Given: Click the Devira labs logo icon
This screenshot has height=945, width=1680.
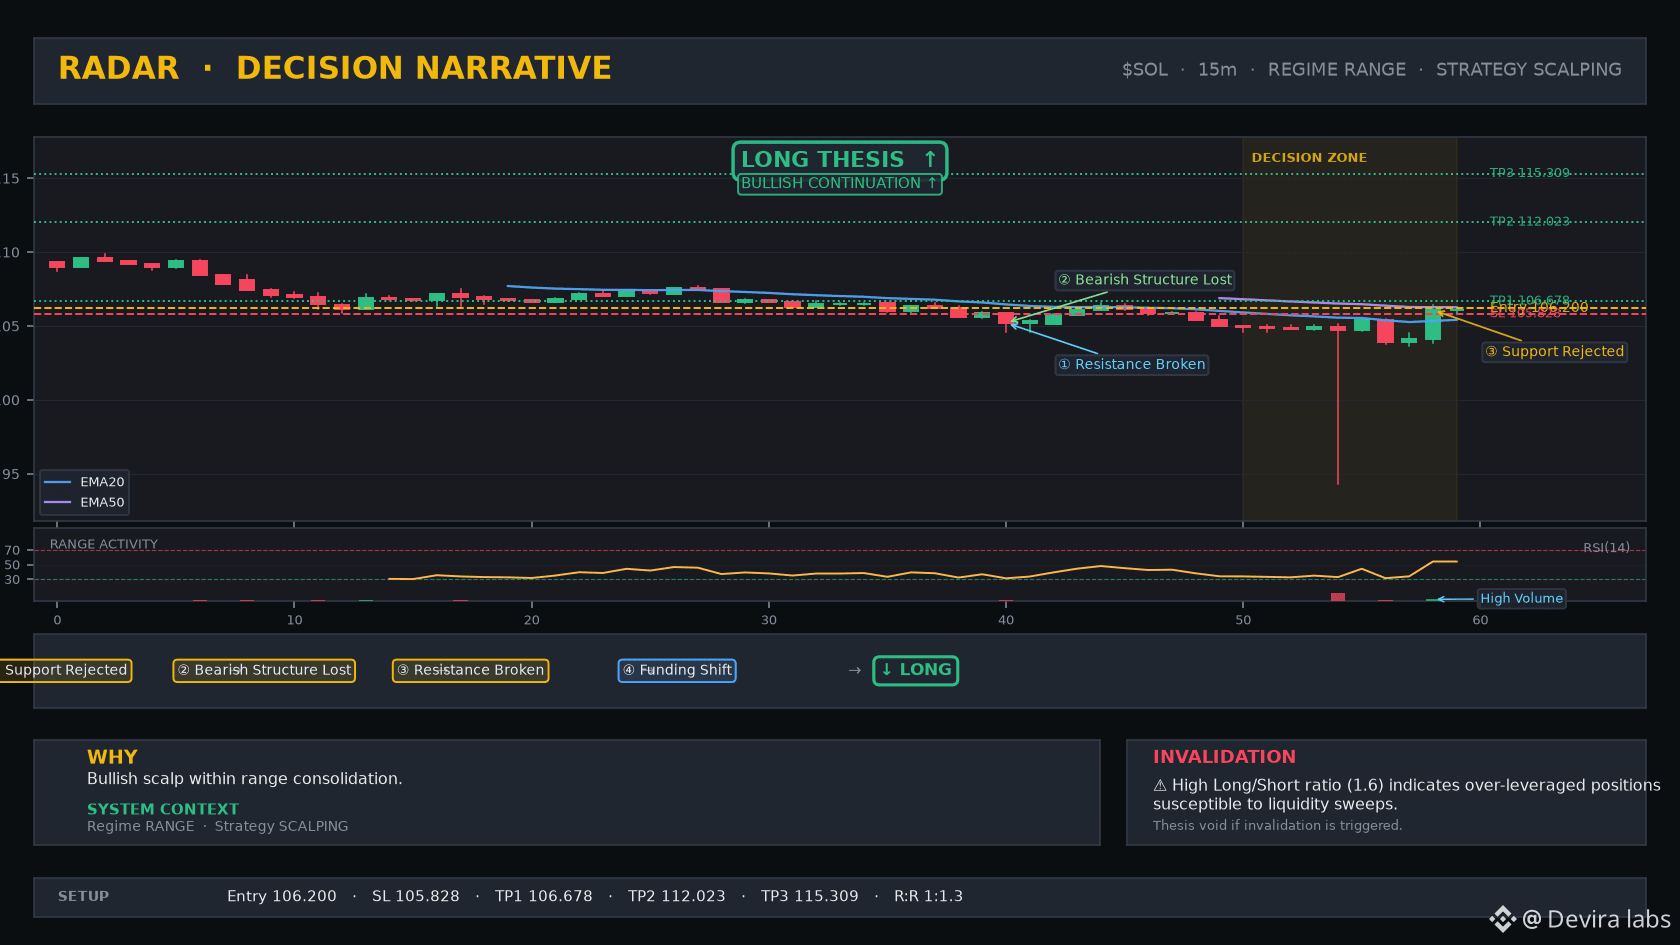Looking at the screenshot, I should coord(1502,919).
